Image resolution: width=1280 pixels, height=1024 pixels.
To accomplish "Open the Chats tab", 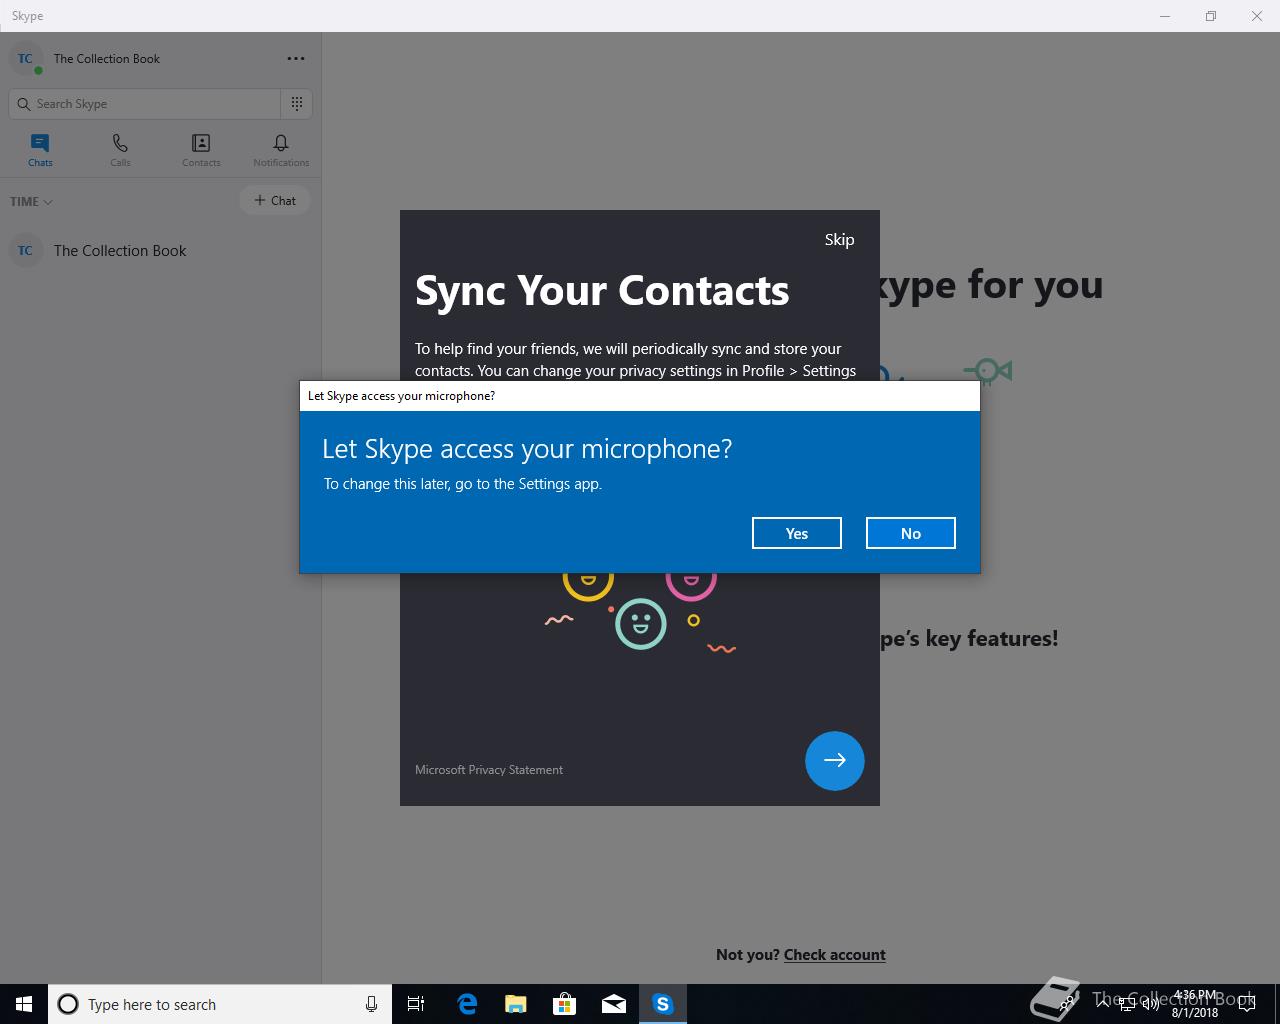I will click(40, 150).
